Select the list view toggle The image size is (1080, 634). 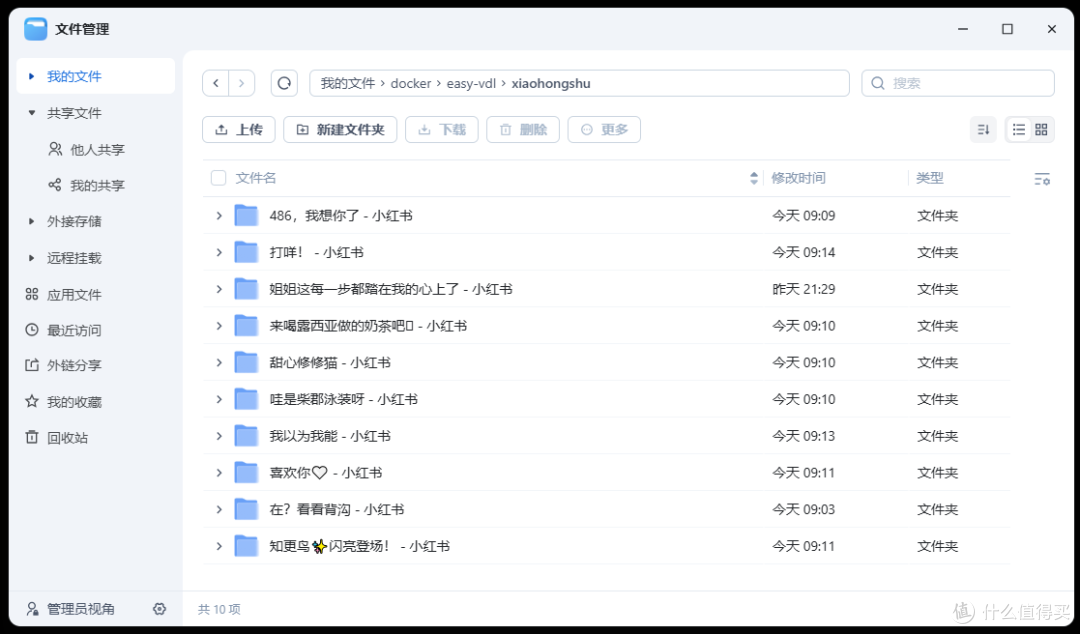[x=1017, y=129]
